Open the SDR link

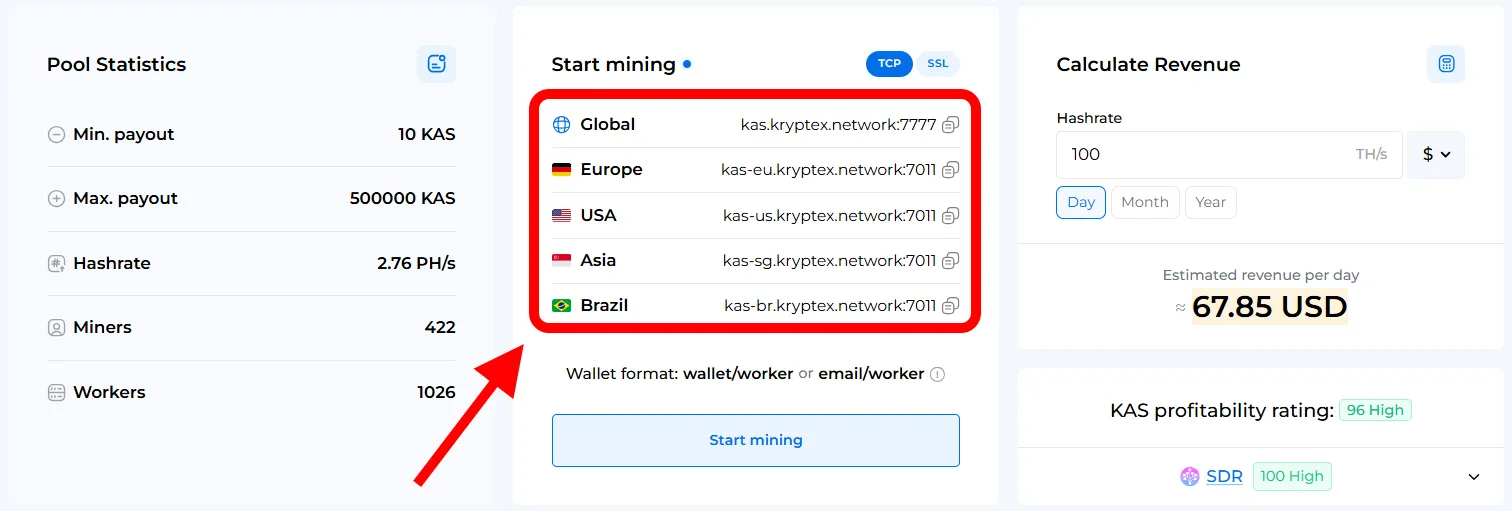pos(1224,477)
